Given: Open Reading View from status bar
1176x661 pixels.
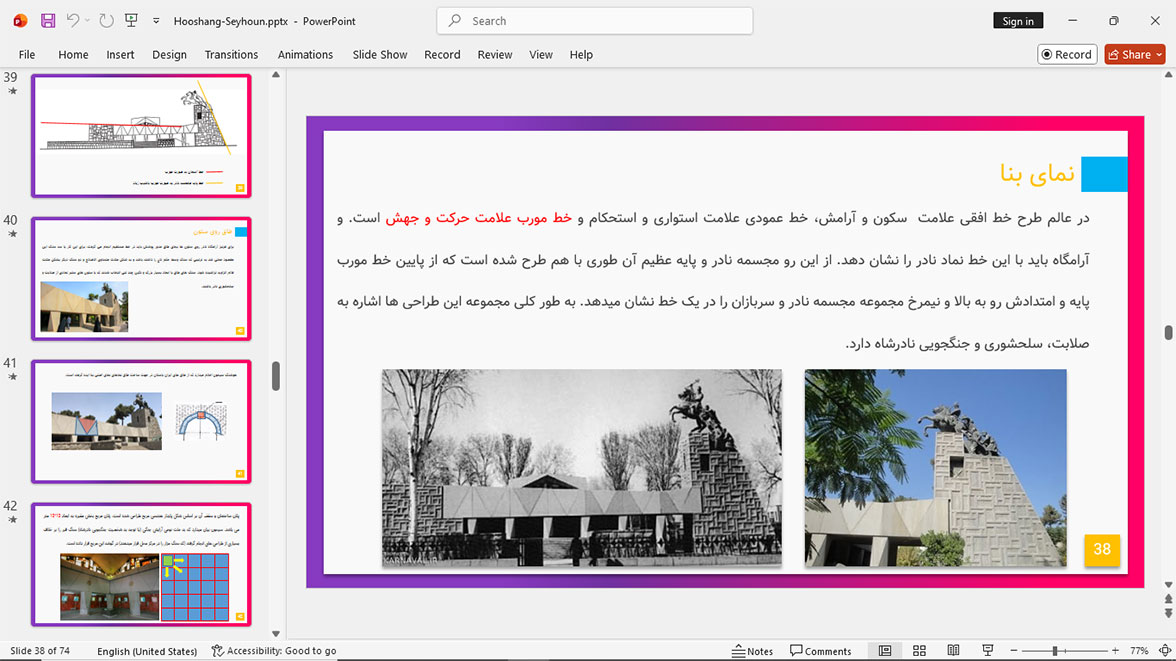Looking at the screenshot, I should [953, 650].
